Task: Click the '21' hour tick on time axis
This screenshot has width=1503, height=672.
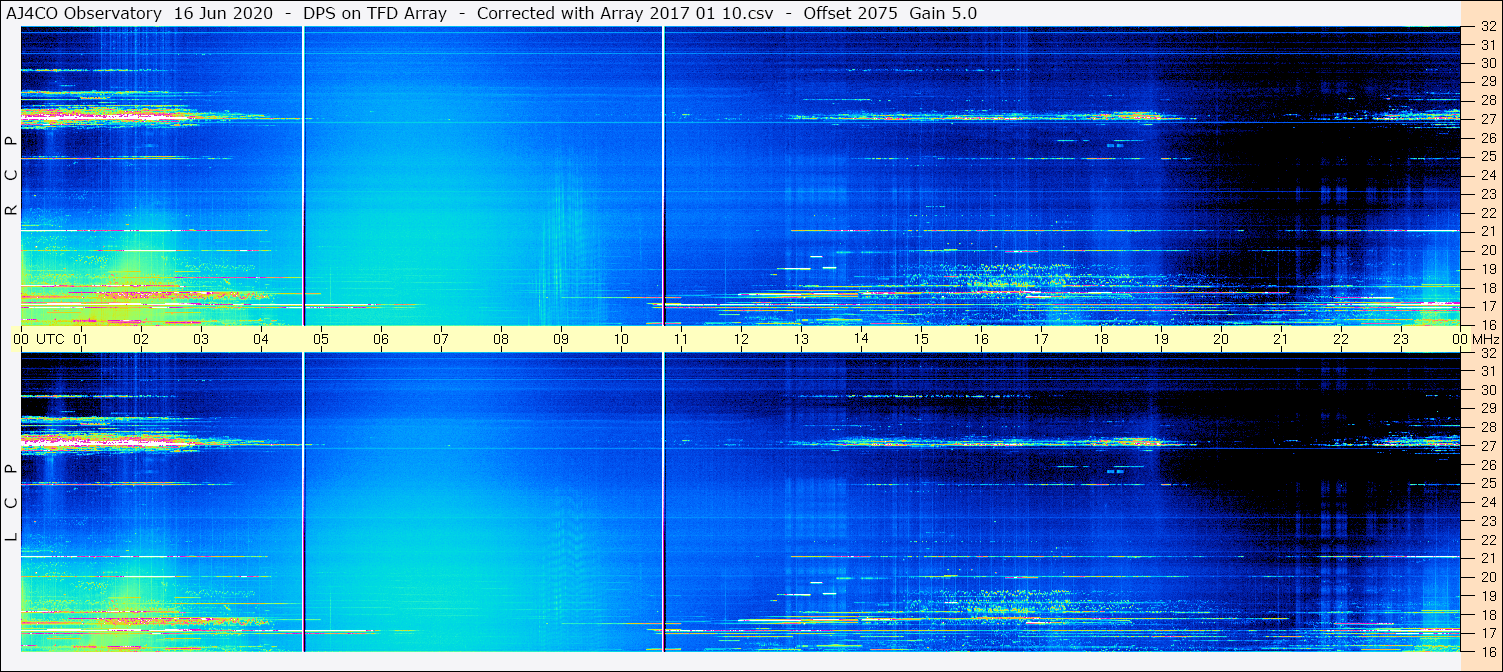Action: tap(1281, 339)
